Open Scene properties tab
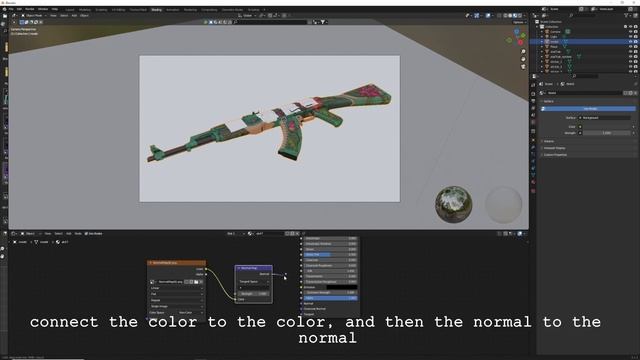 (533, 115)
